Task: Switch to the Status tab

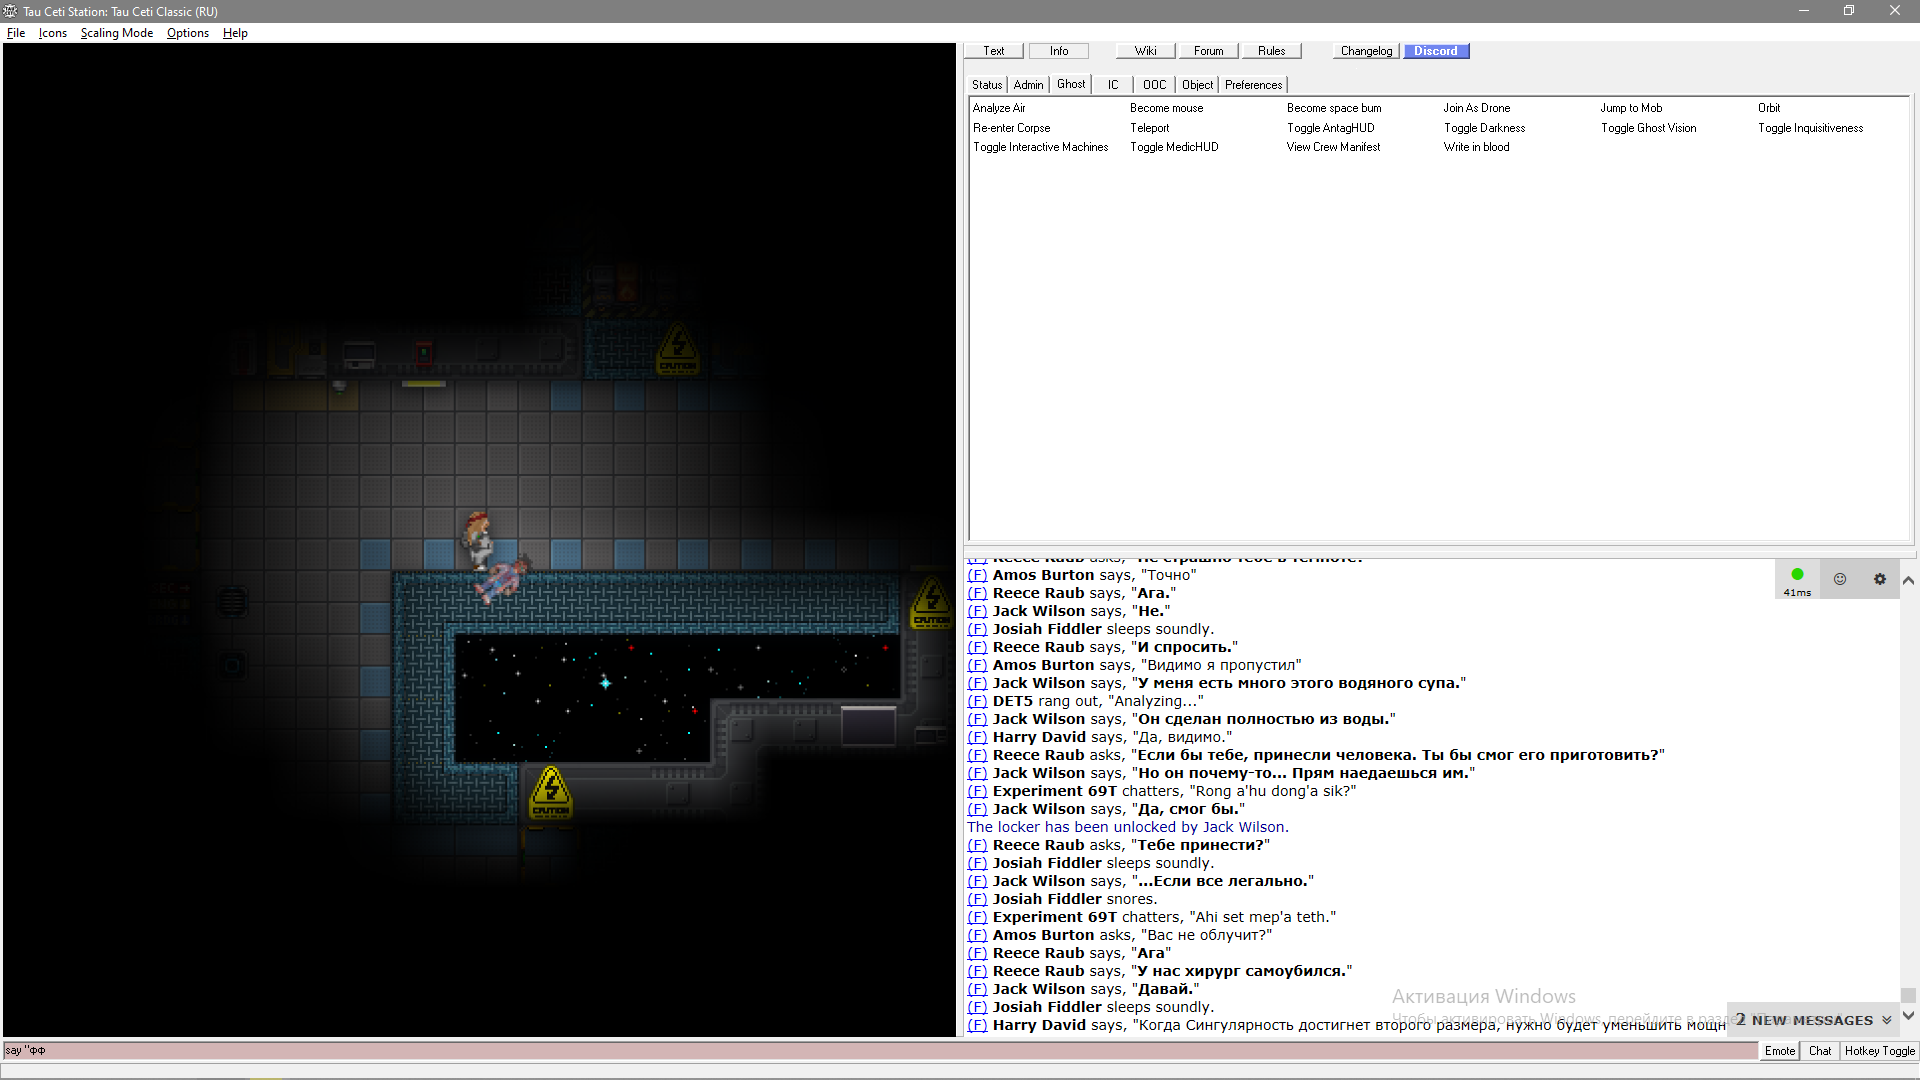Action: pos(987,85)
